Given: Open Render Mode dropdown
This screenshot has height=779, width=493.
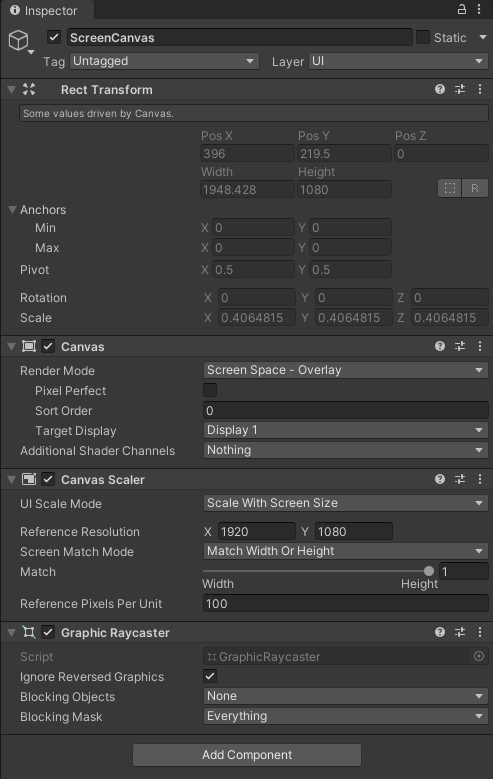Looking at the screenshot, I should point(345,370).
